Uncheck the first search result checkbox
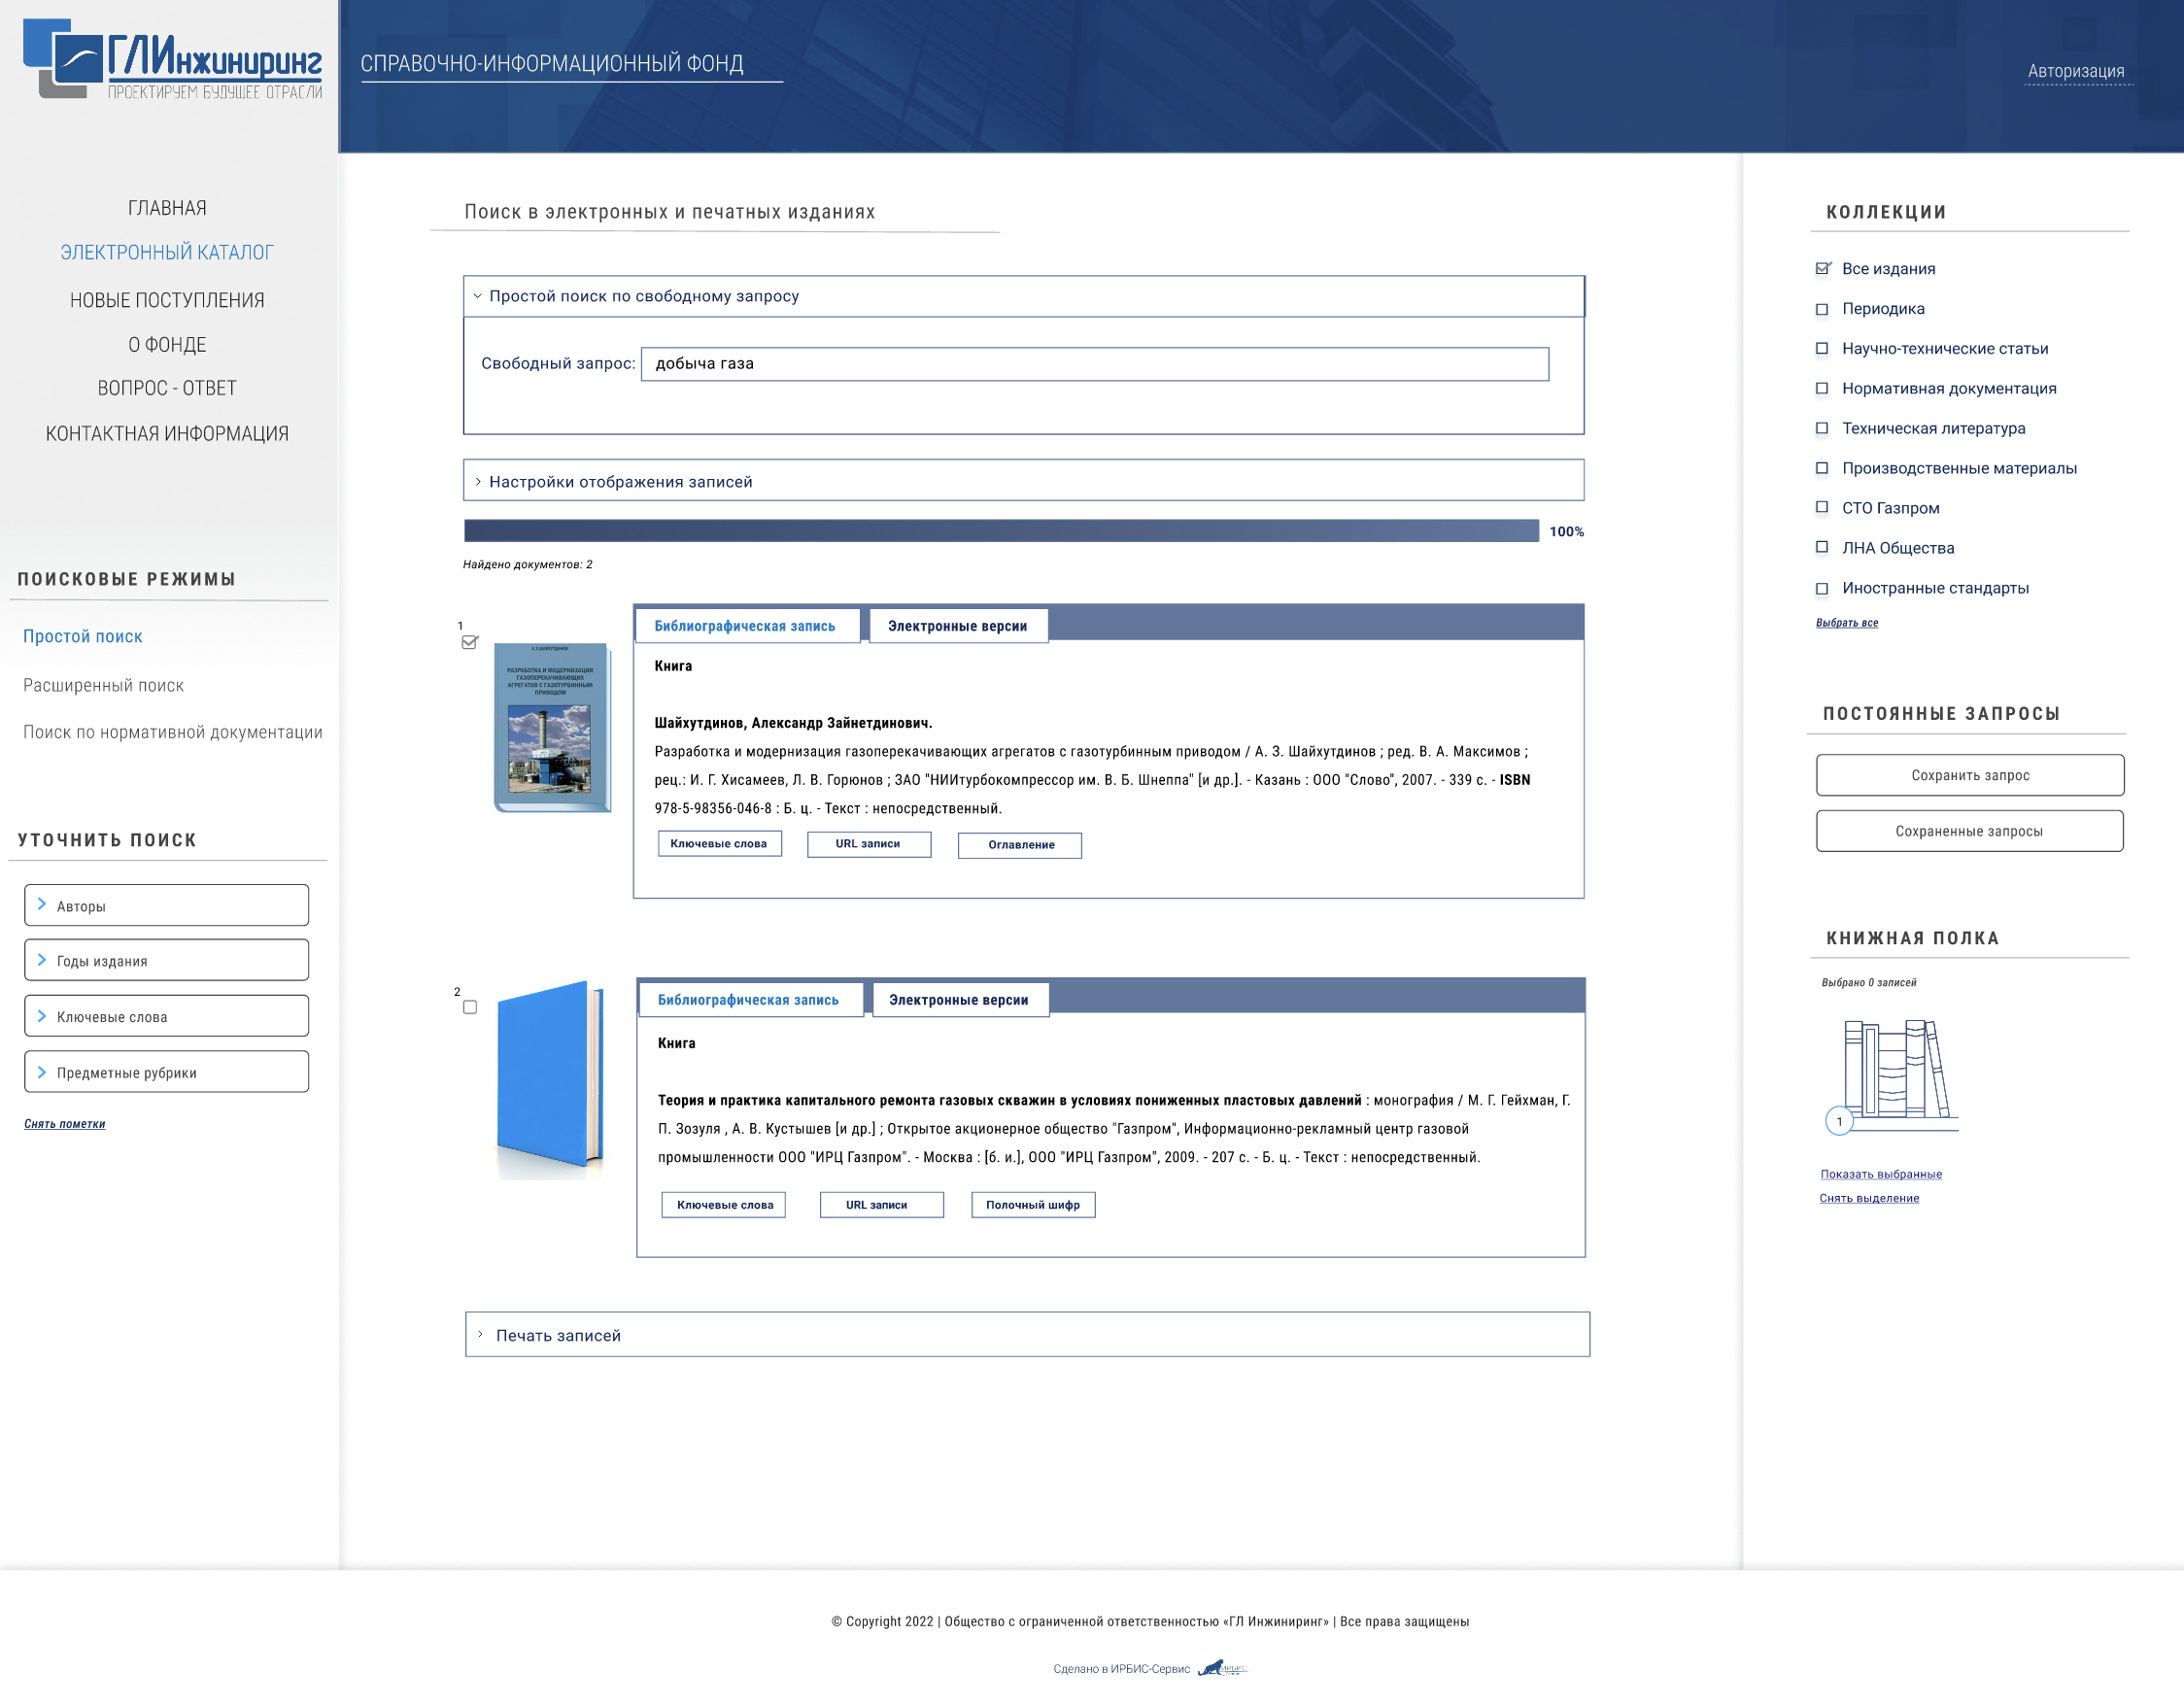2184x1704 pixels. (x=470, y=642)
